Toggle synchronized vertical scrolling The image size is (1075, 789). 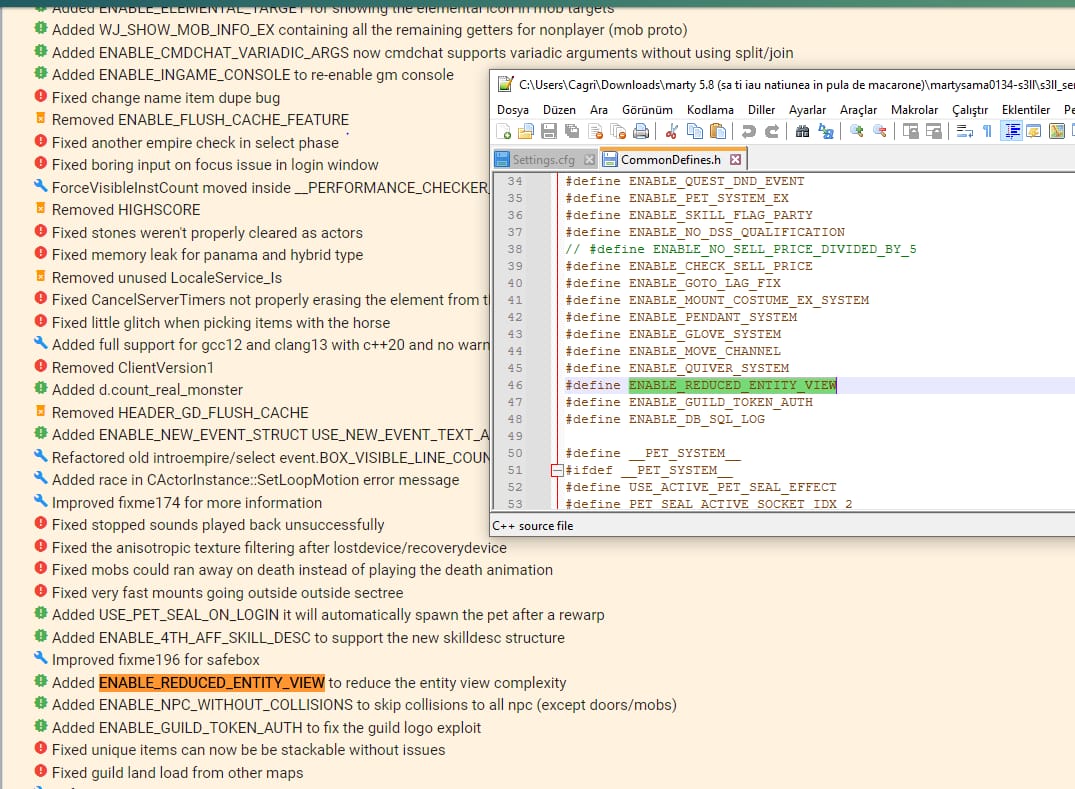[910, 131]
